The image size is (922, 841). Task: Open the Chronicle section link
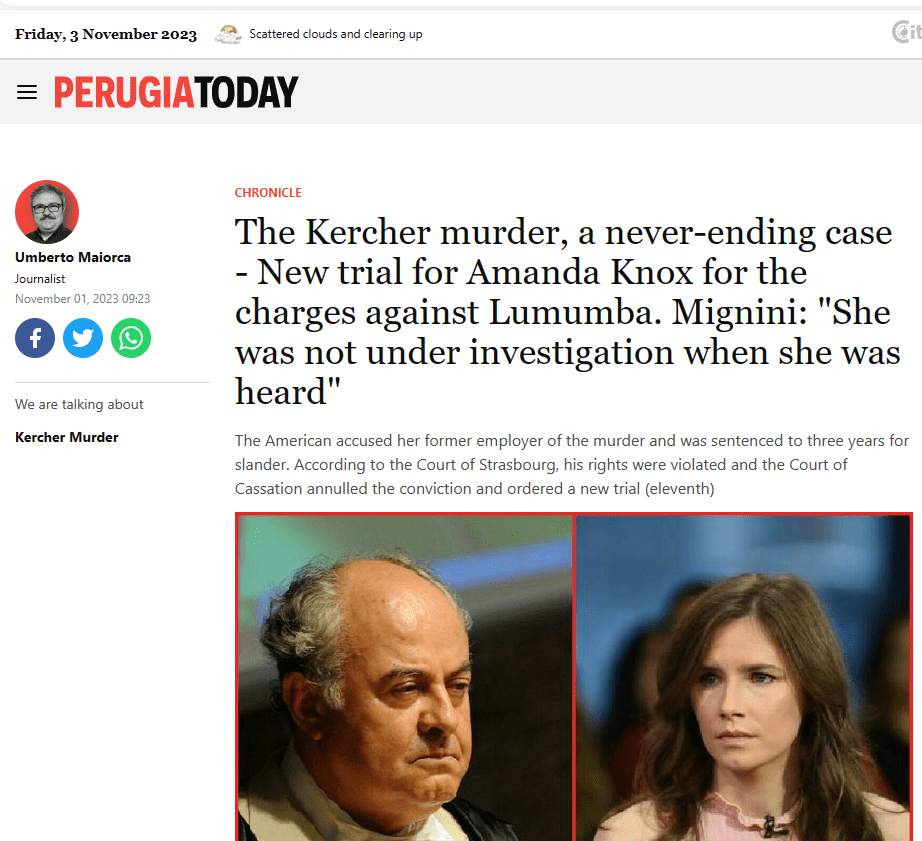click(268, 193)
